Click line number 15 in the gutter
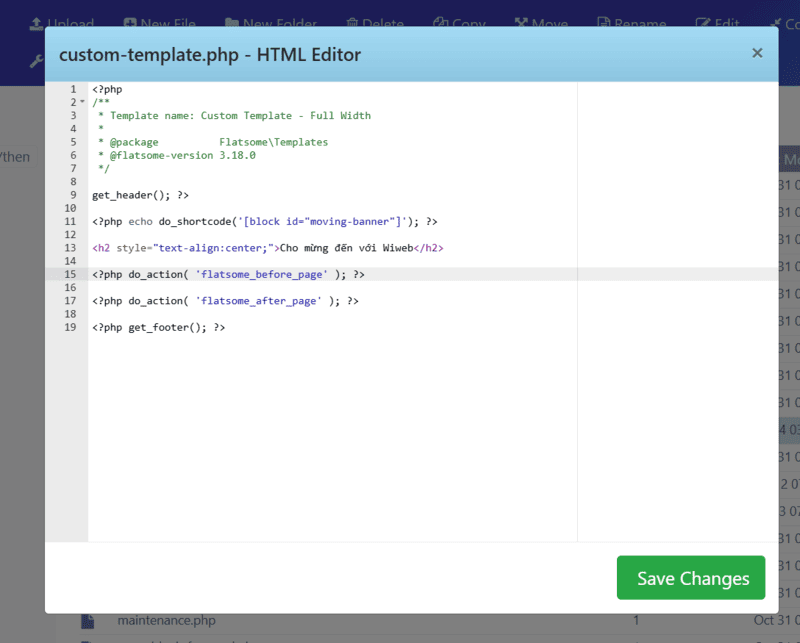 (70, 274)
